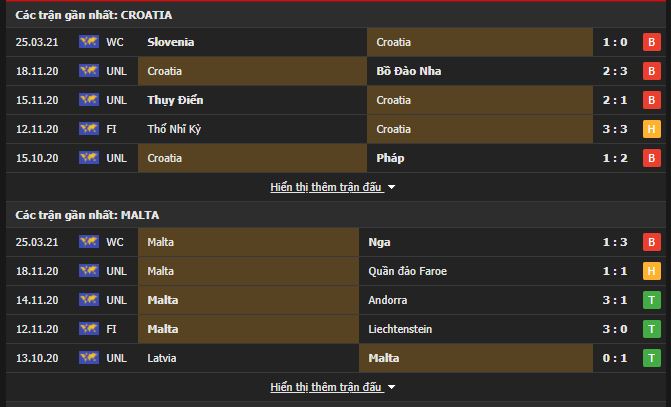Click the flag icon for Slovenia vs Croatia match
Image resolution: width=671 pixels, height=407 pixels.
pos(89,42)
